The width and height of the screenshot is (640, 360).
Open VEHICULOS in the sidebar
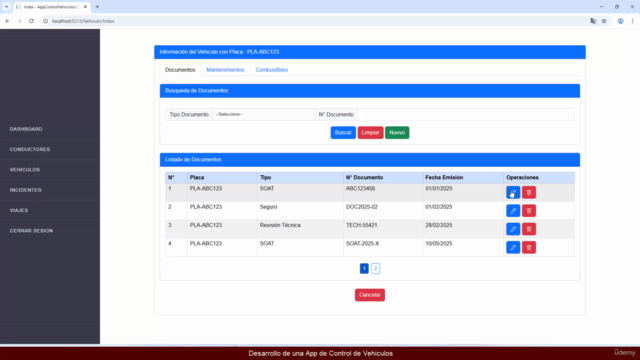pyautogui.click(x=25, y=170)
